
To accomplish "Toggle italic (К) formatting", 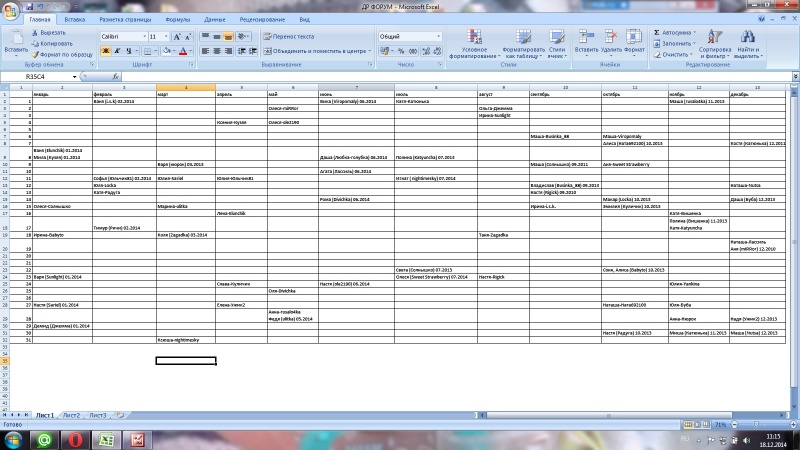I will coord(116,51).
